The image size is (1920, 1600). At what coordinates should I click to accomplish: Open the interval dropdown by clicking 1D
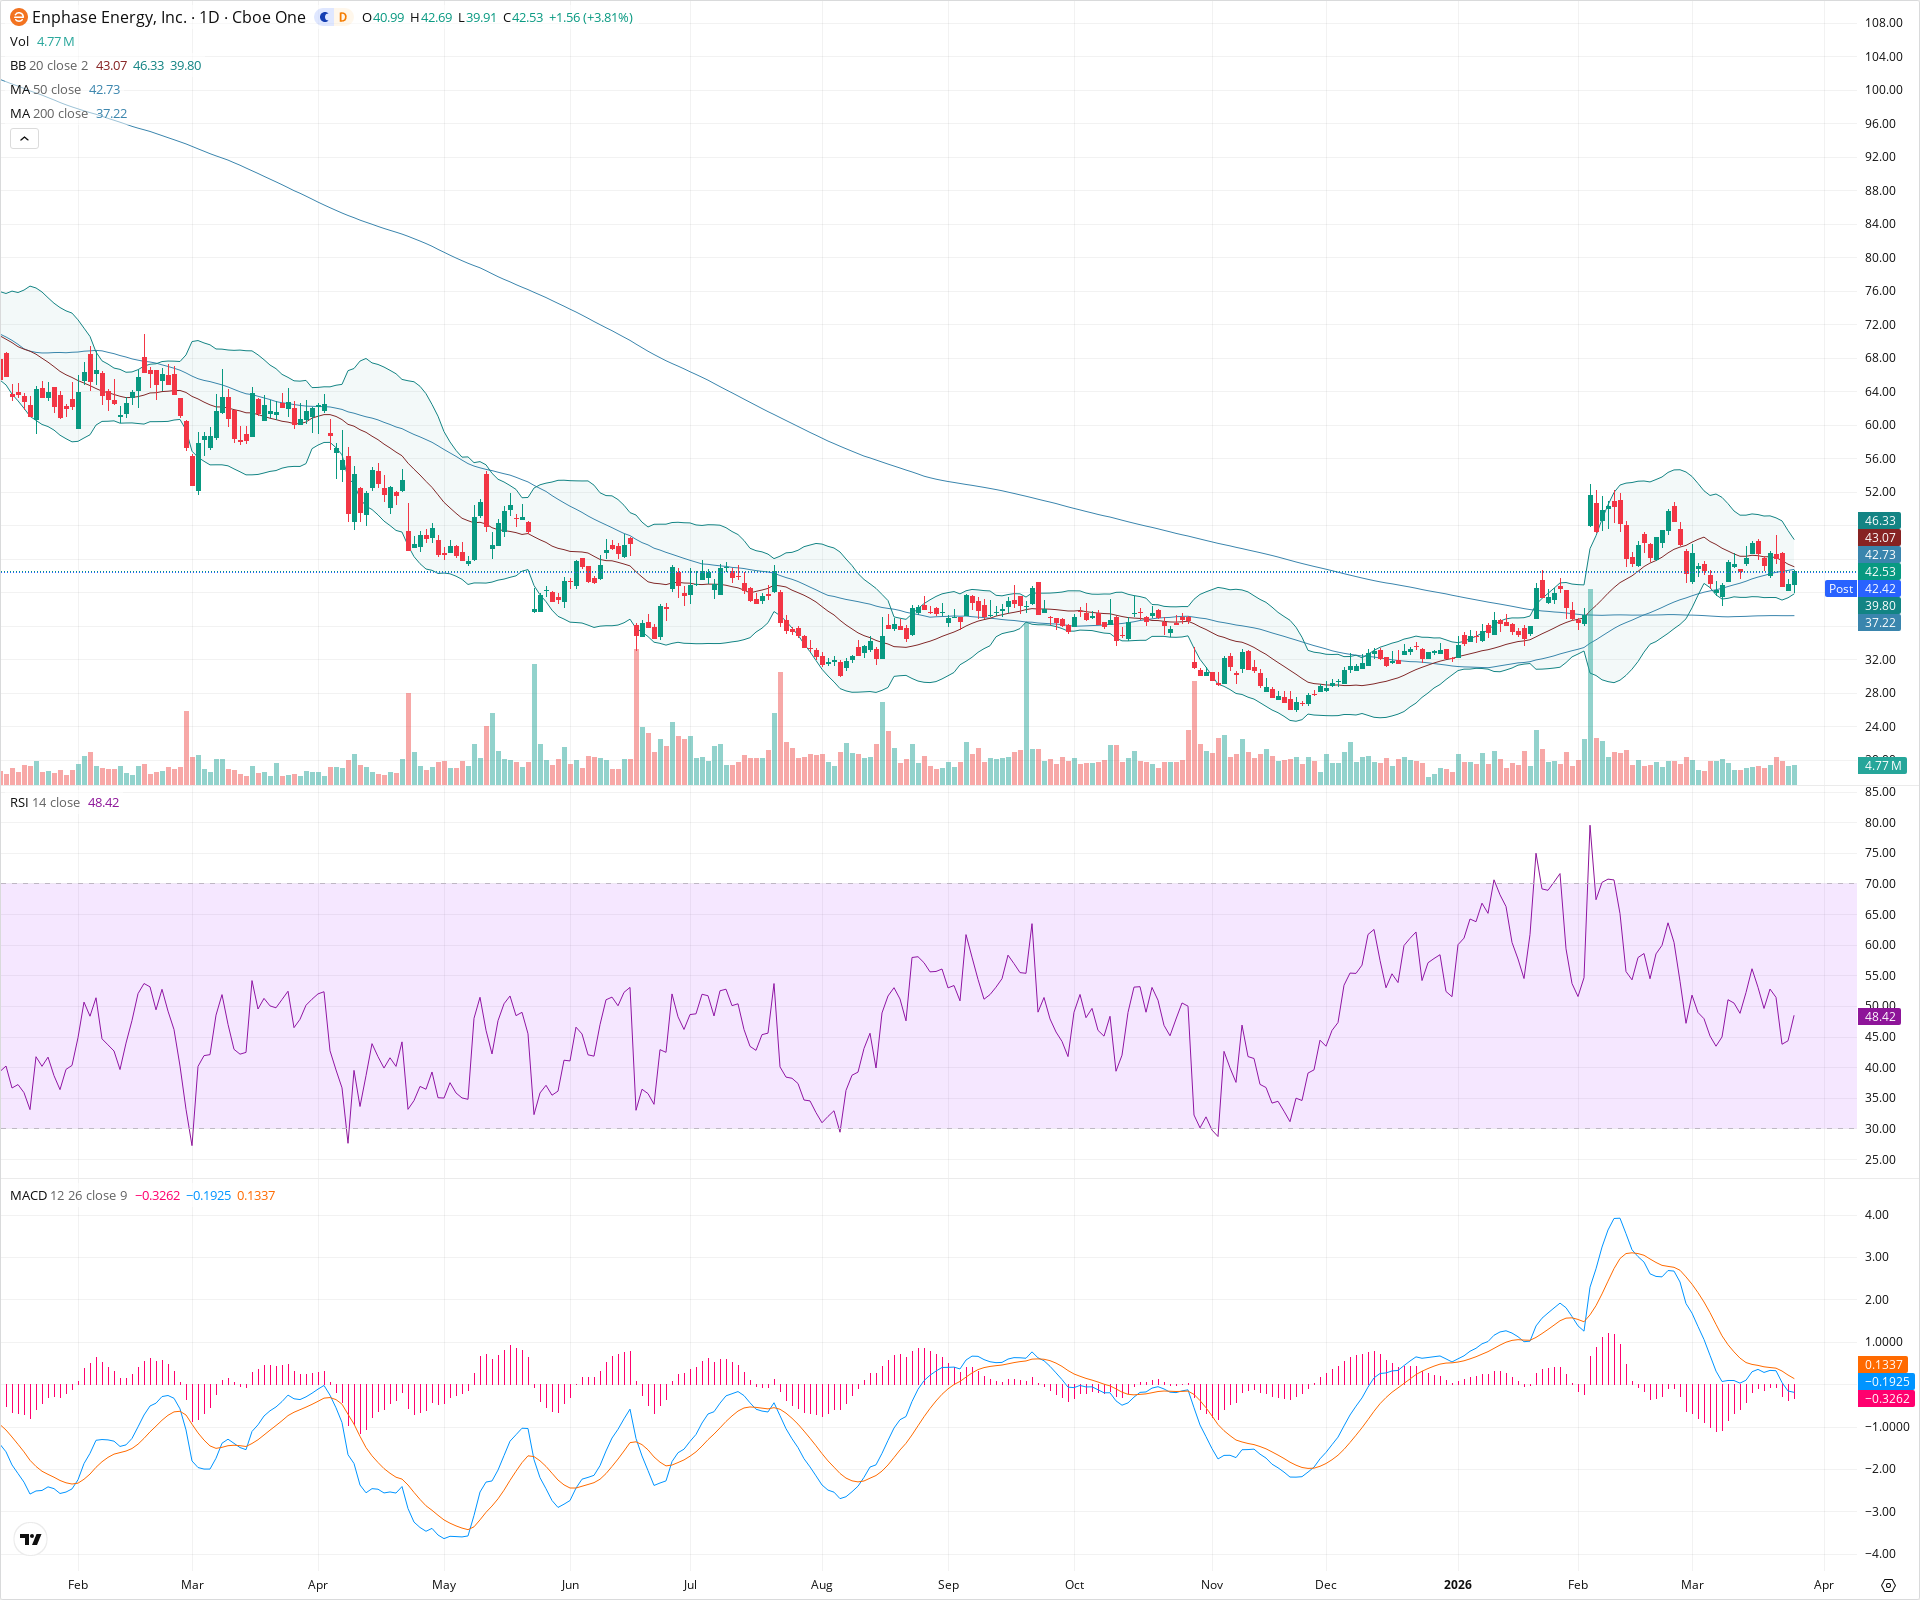pos(210,16)
